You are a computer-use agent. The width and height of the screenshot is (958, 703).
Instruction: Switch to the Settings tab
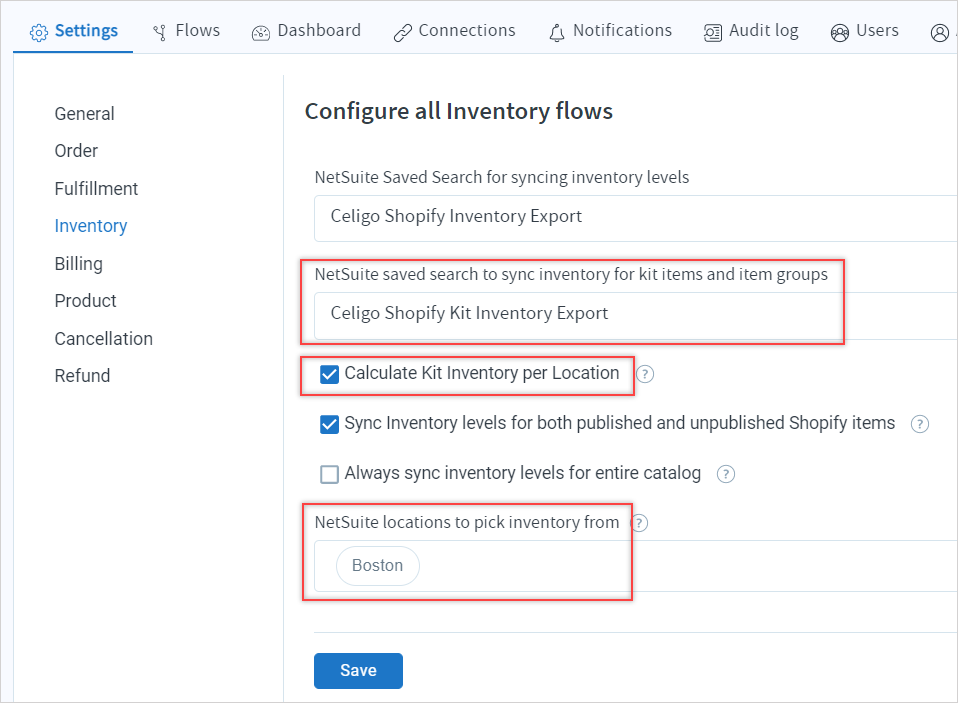click(74, 31)
